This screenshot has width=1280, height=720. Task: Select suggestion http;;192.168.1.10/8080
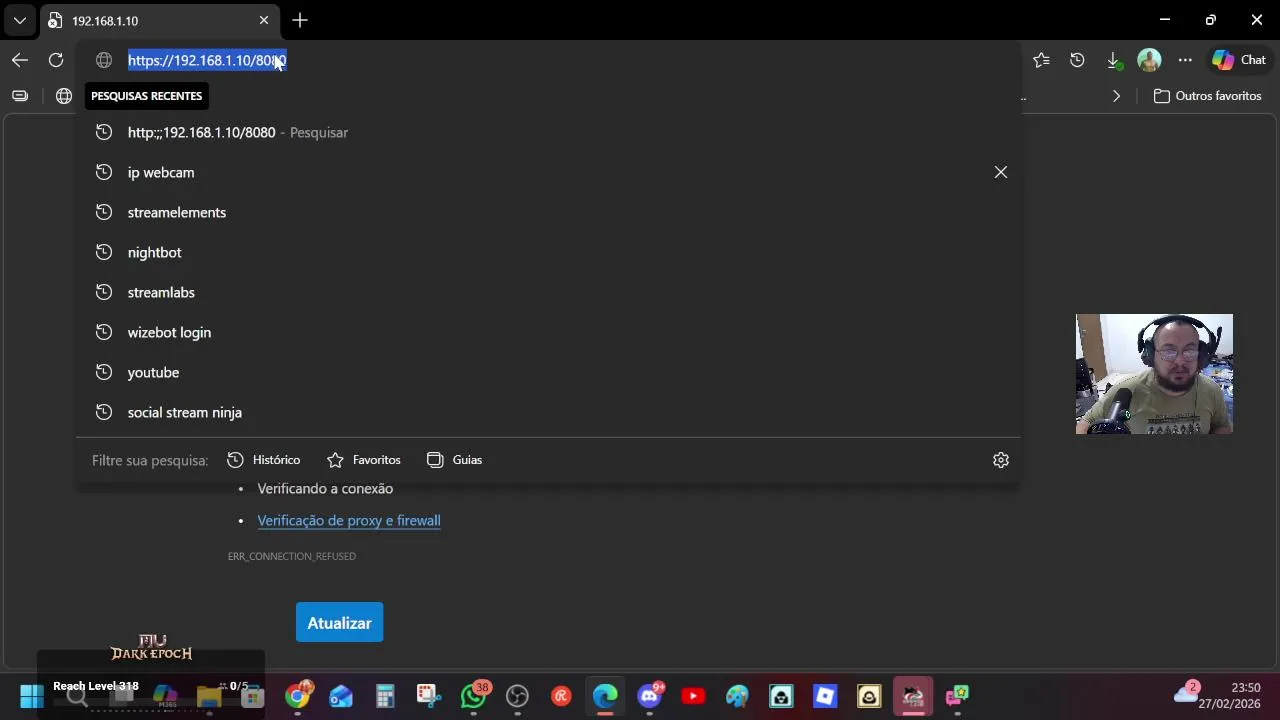[x=548, y=132]
